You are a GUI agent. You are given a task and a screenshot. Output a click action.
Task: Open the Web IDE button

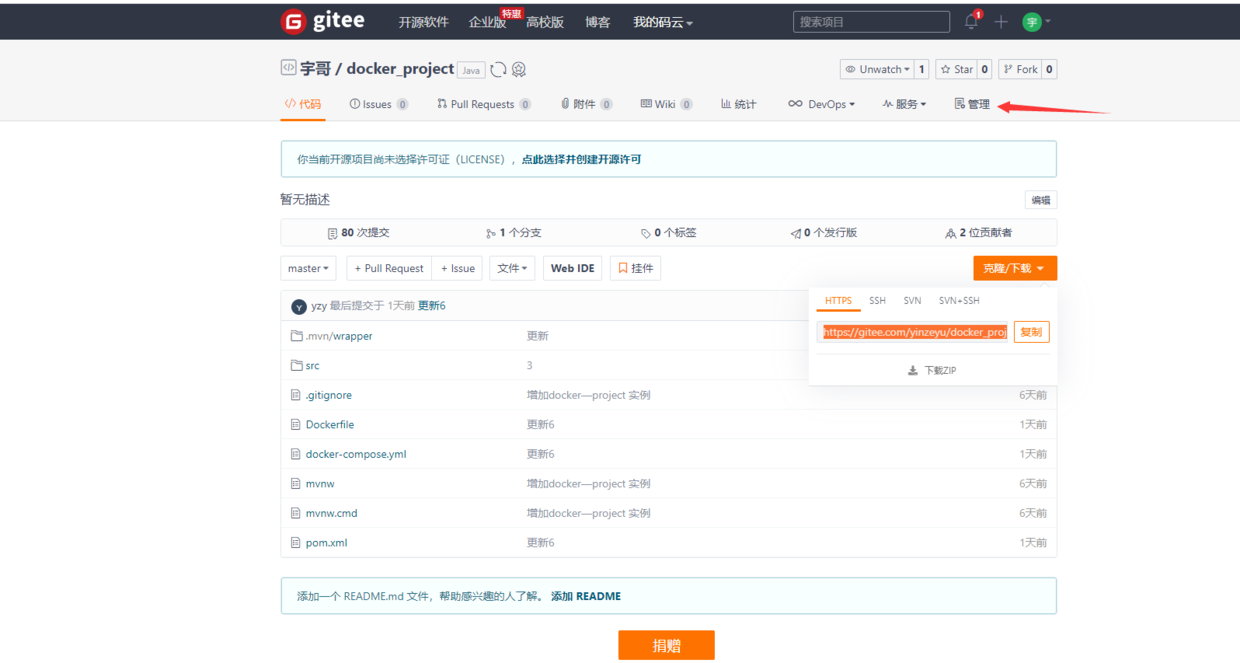coord(573,268)
